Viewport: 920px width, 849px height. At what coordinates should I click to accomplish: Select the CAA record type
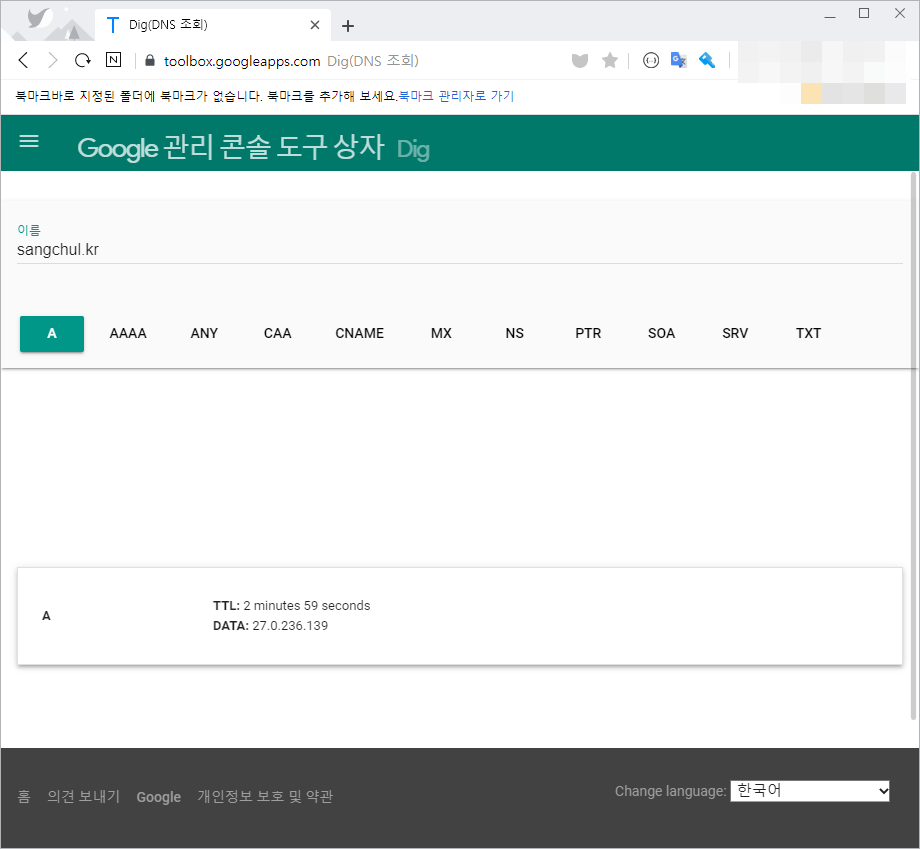[278, 334]
